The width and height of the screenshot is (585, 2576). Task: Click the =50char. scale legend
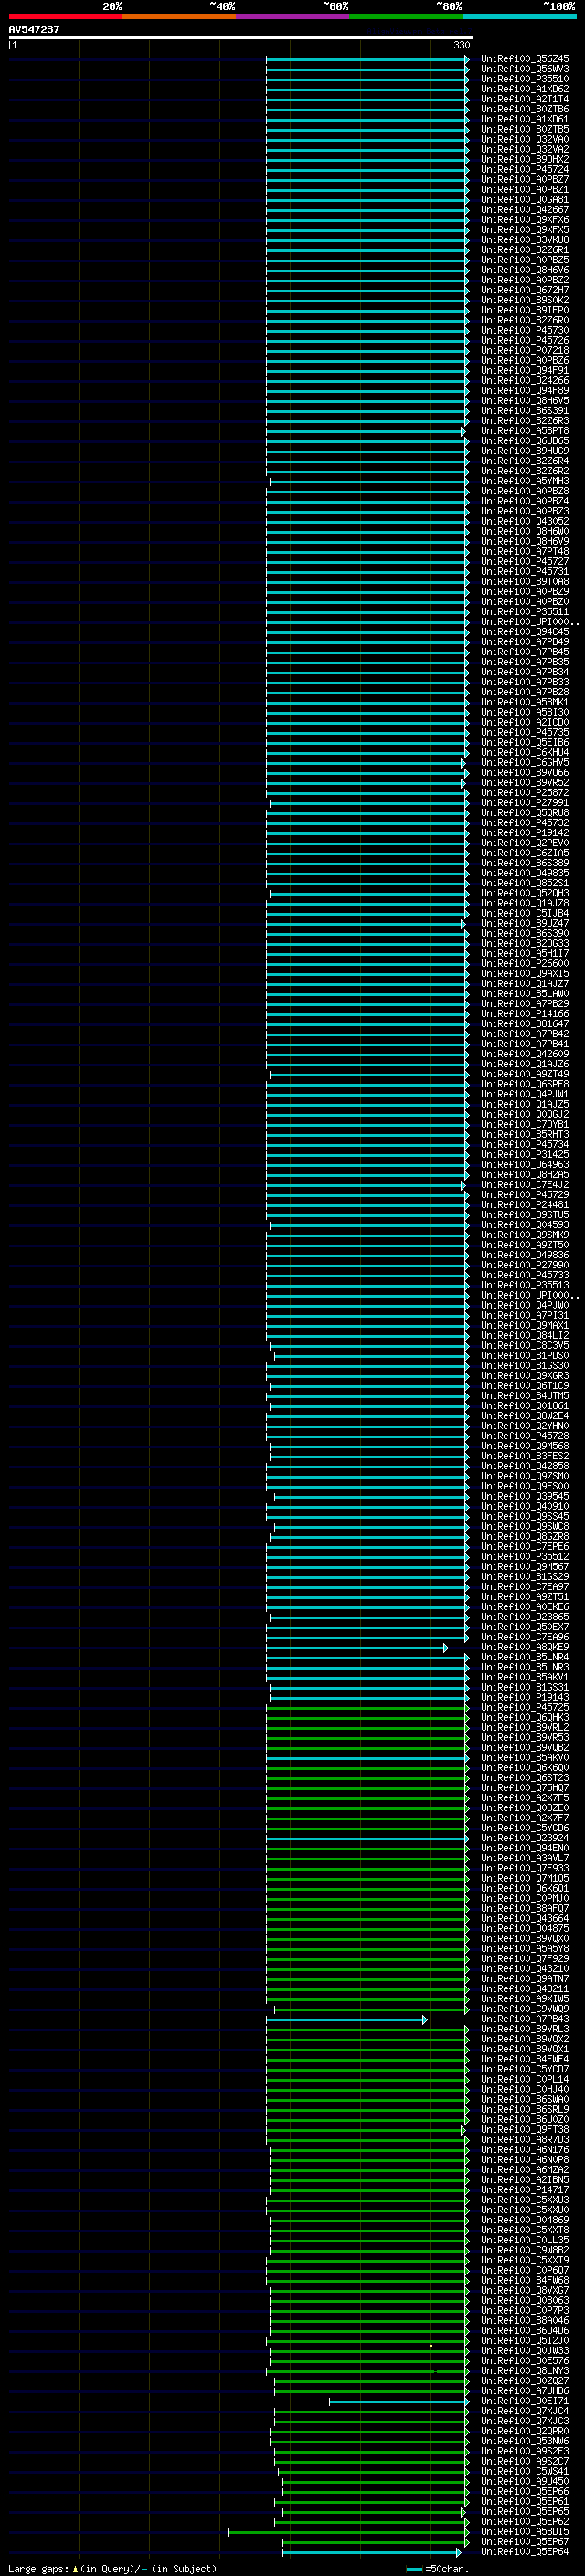(436, 2569)
